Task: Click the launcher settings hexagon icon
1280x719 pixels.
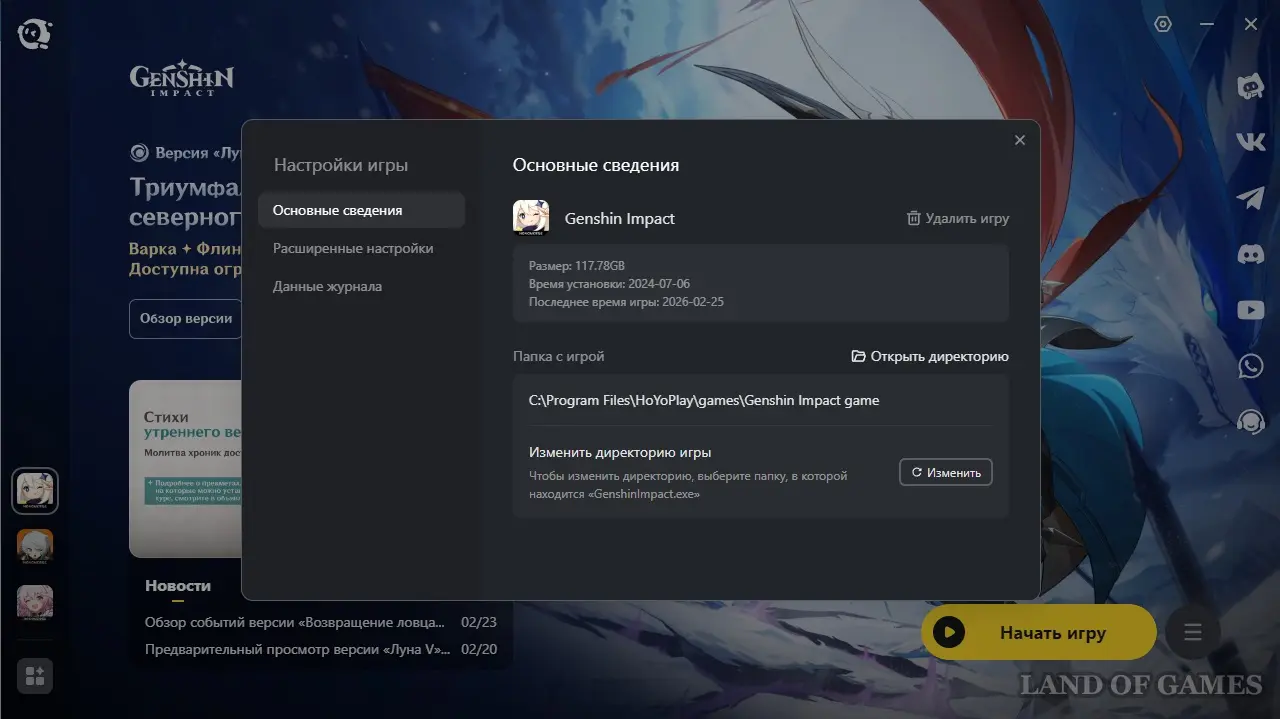Action: (x=1163, y=24)
